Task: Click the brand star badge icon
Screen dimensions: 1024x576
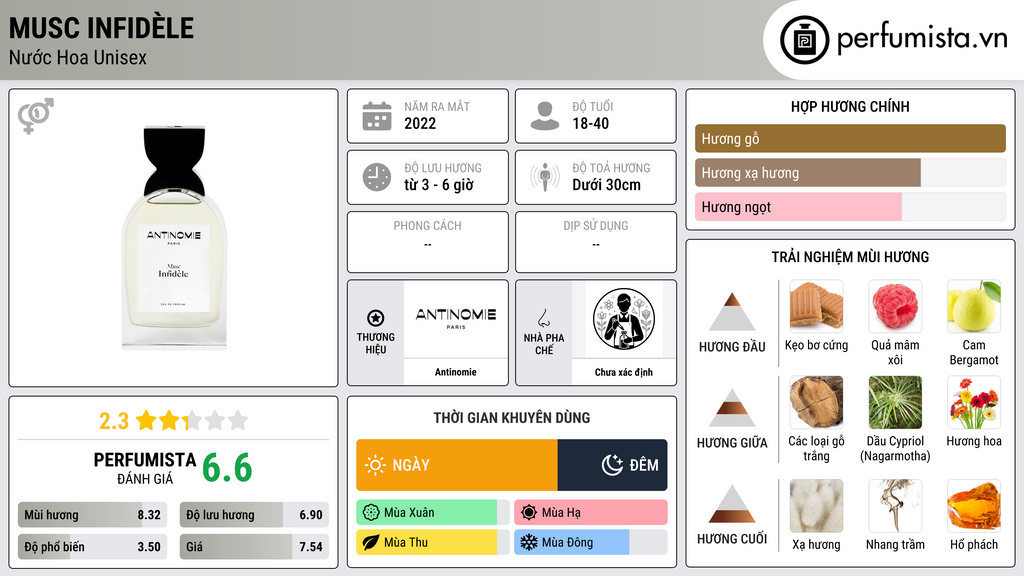Action: [376, 318]
